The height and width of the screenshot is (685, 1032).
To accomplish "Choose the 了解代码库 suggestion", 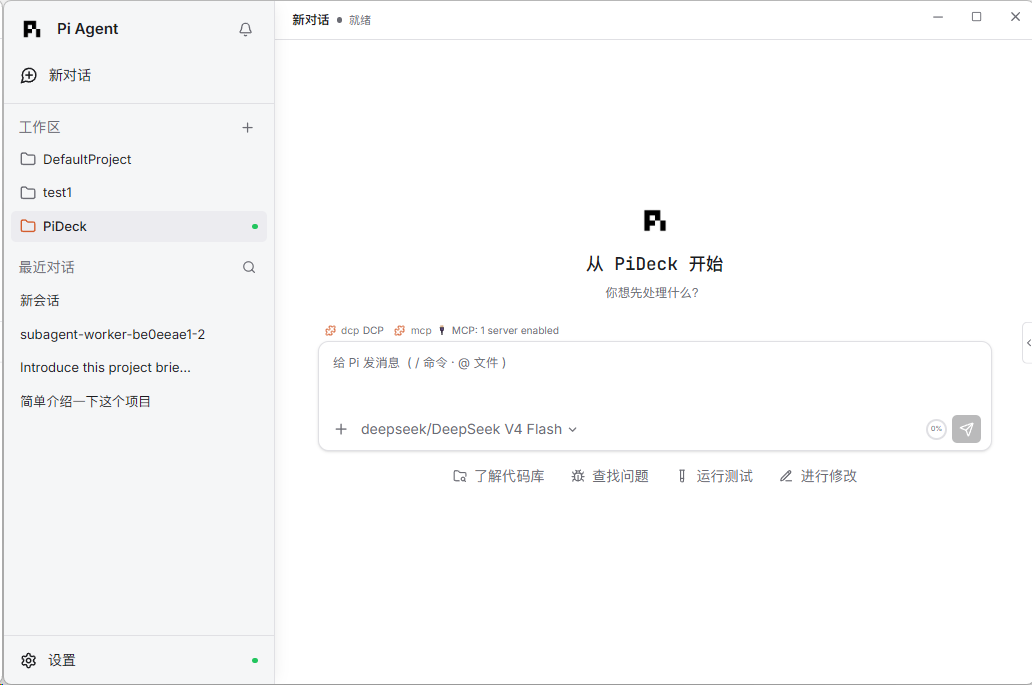I will (x=499, y=476).
